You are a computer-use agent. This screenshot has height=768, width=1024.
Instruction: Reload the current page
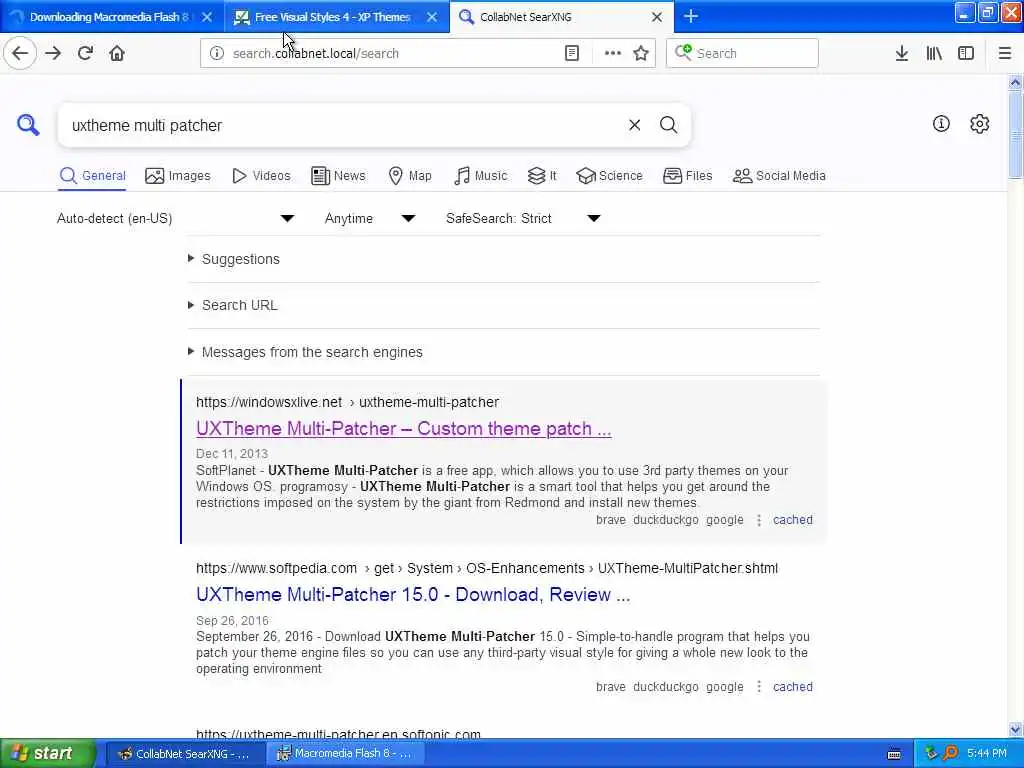click(85, 53)
